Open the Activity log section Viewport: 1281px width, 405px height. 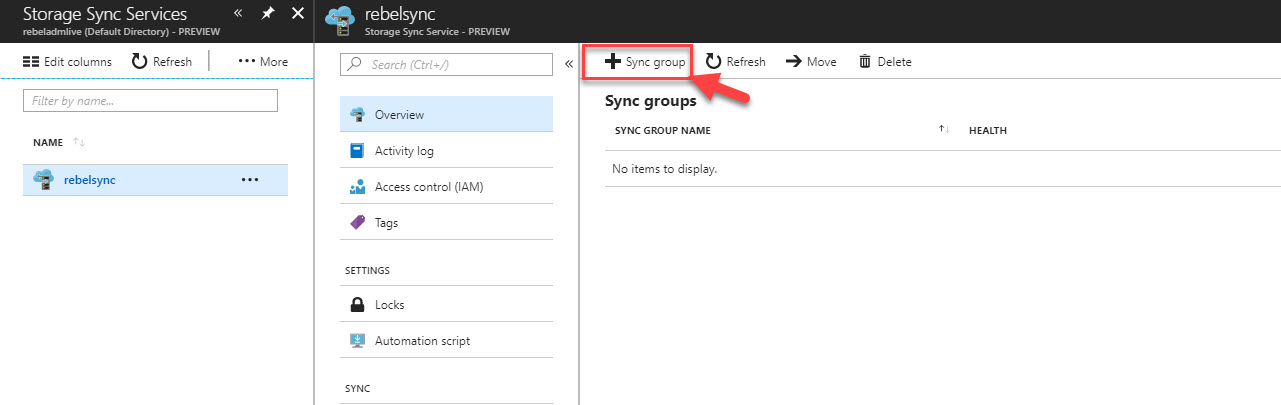pos(446,150)
